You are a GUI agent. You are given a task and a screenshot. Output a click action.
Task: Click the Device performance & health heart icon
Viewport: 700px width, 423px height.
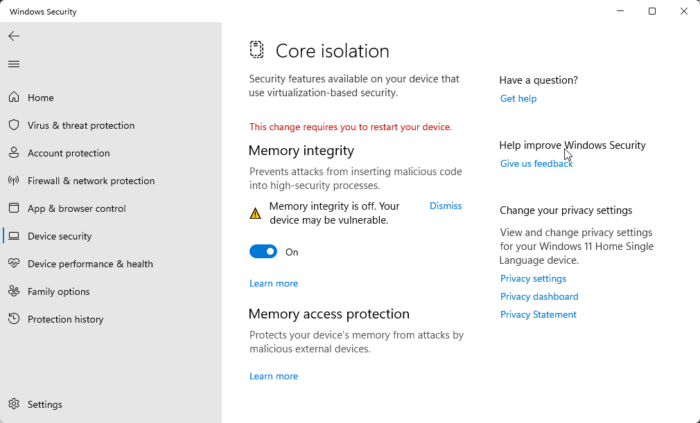point(14,264)
